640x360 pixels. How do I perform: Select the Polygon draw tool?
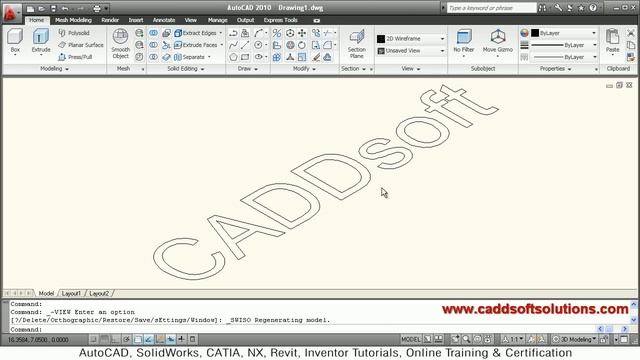(x=233, y=57)
